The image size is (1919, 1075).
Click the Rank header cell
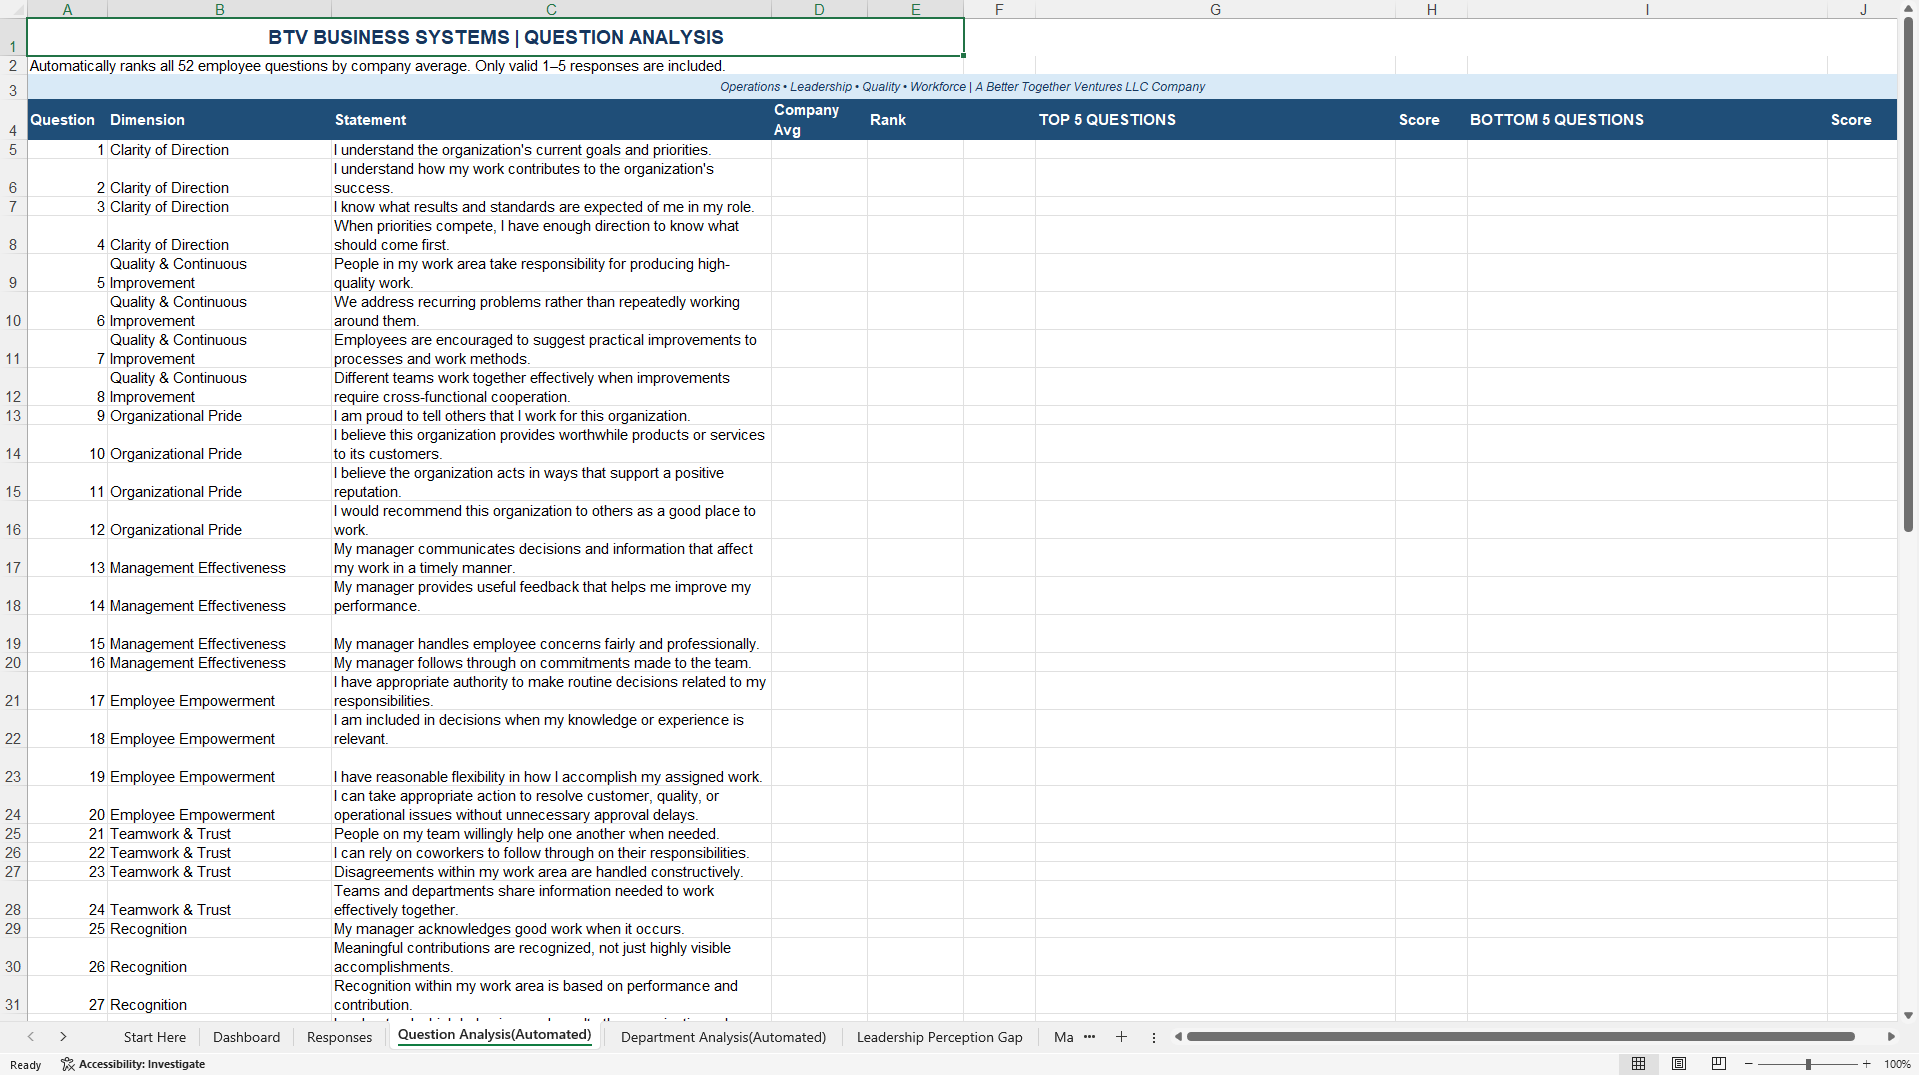coord(915,120)
